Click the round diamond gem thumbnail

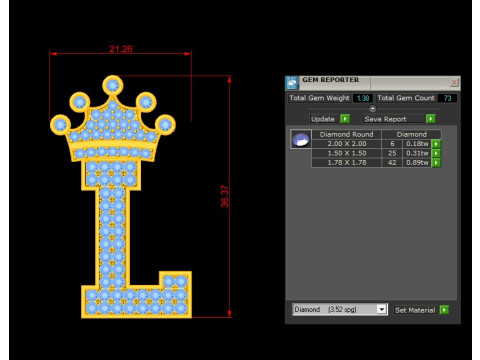click(x=301, y=139)
